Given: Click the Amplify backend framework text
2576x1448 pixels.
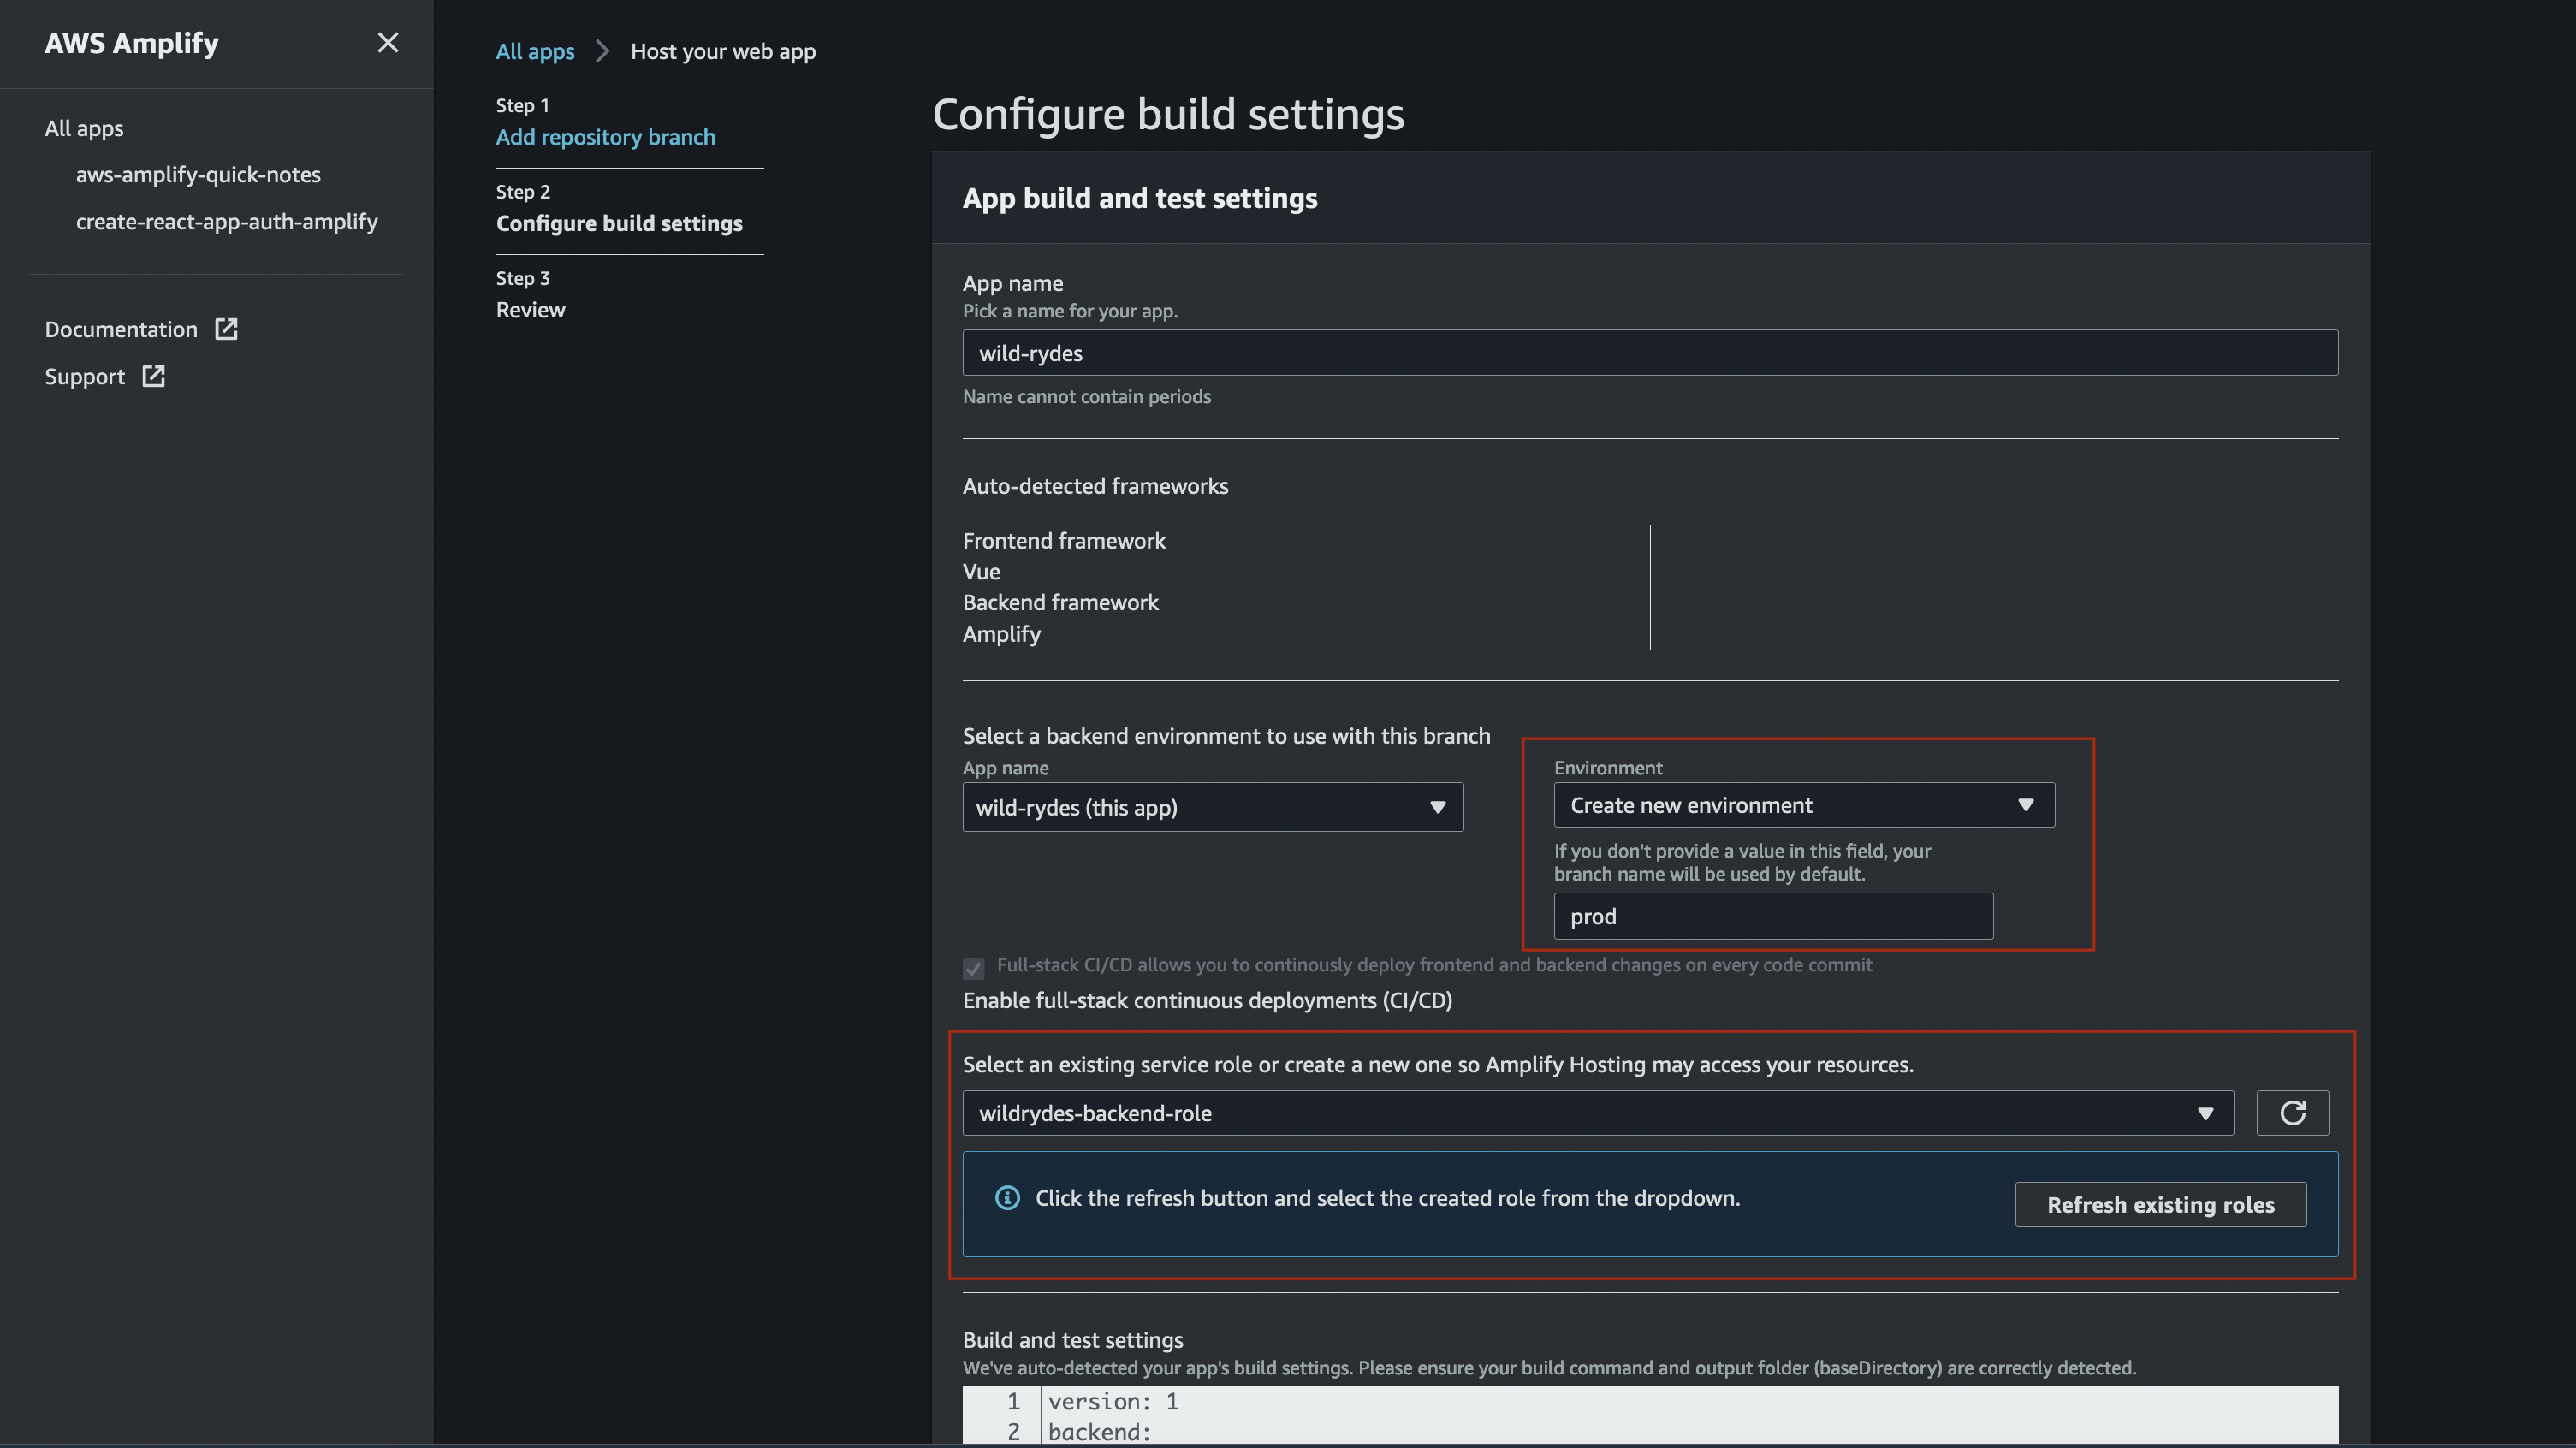Looking at the screenshot, I should 1001,634.
